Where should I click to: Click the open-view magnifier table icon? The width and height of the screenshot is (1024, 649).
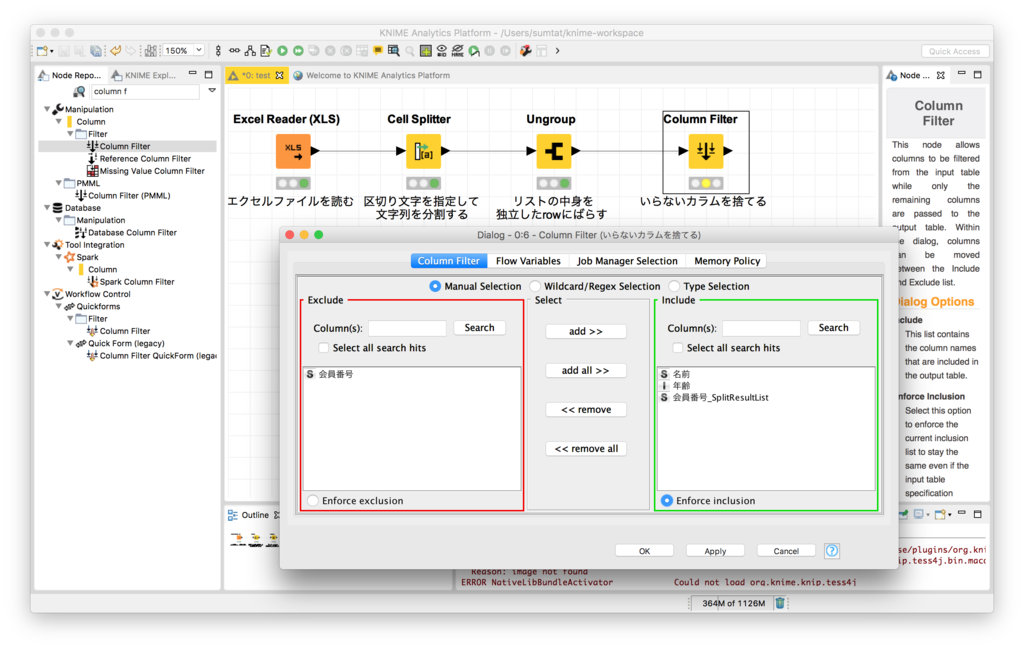(394, 51)
